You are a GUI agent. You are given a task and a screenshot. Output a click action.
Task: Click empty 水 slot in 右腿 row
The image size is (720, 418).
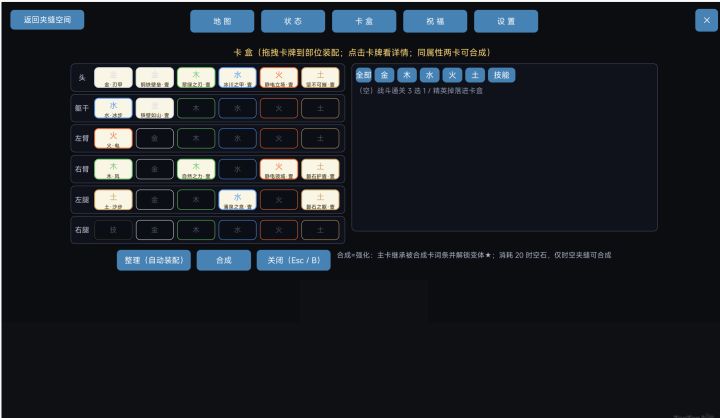pos(237,230)
